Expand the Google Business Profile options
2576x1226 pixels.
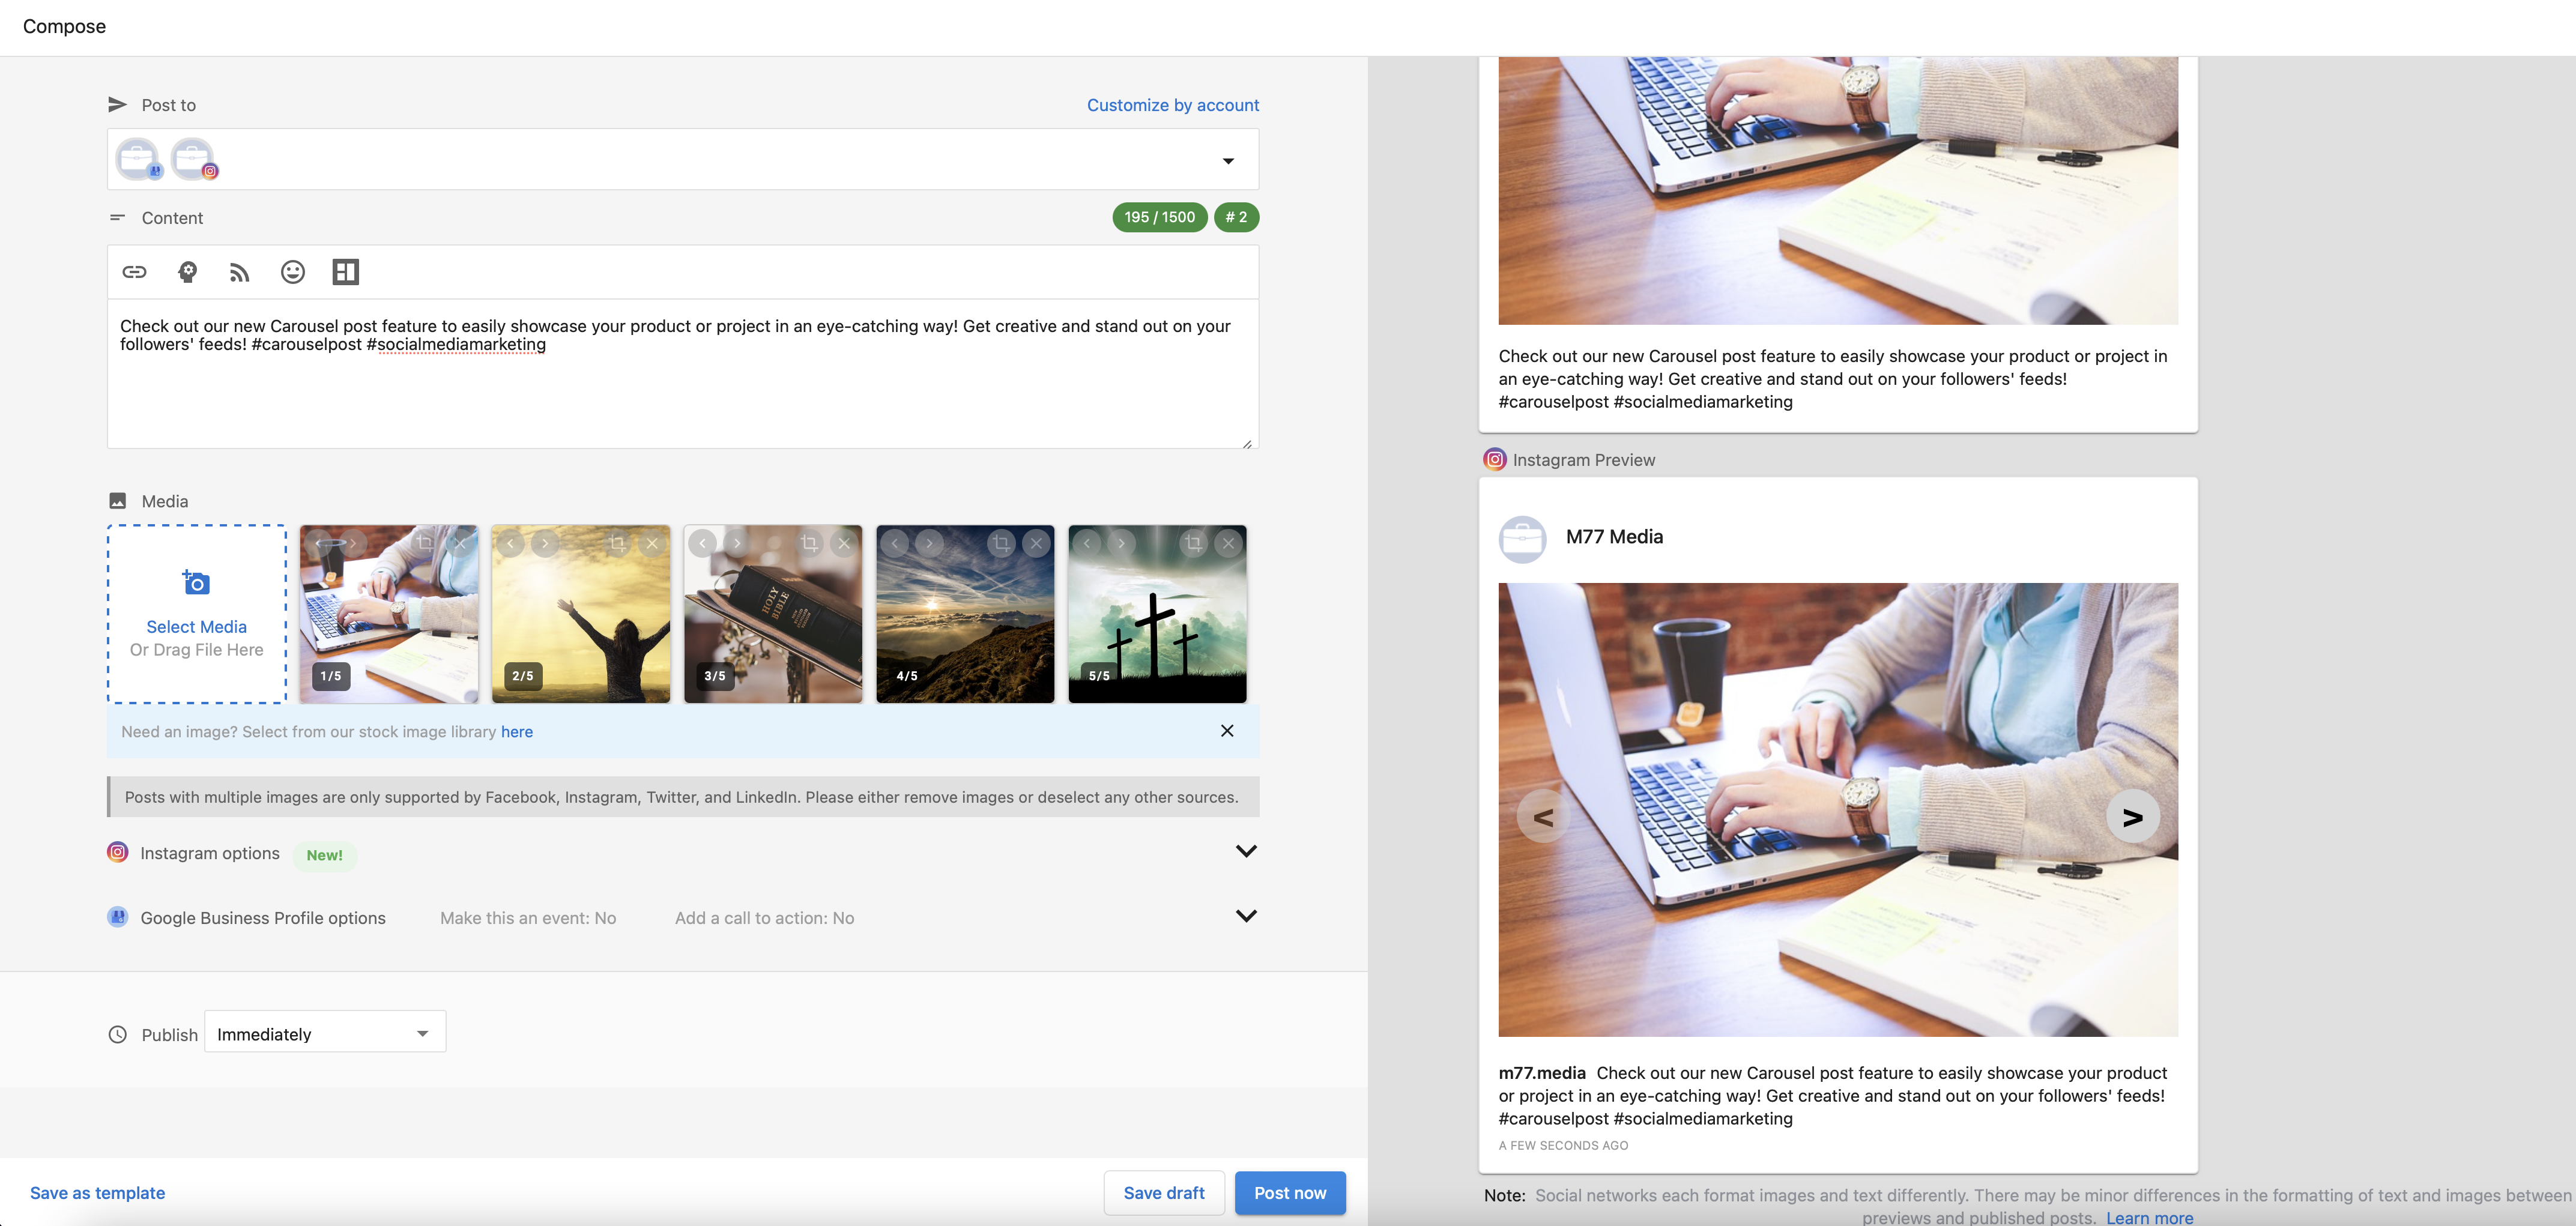pyautogui.click(x=1246, y=915)
